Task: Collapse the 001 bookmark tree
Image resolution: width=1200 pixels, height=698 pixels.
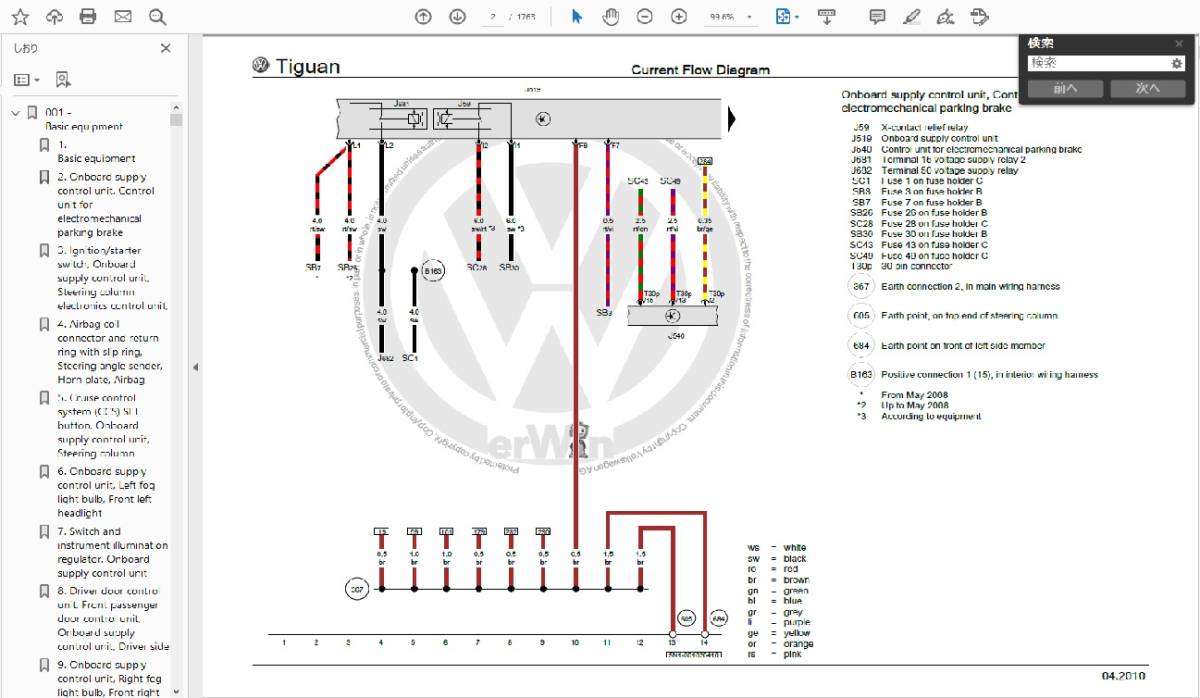Action: (x=15, y=113)
